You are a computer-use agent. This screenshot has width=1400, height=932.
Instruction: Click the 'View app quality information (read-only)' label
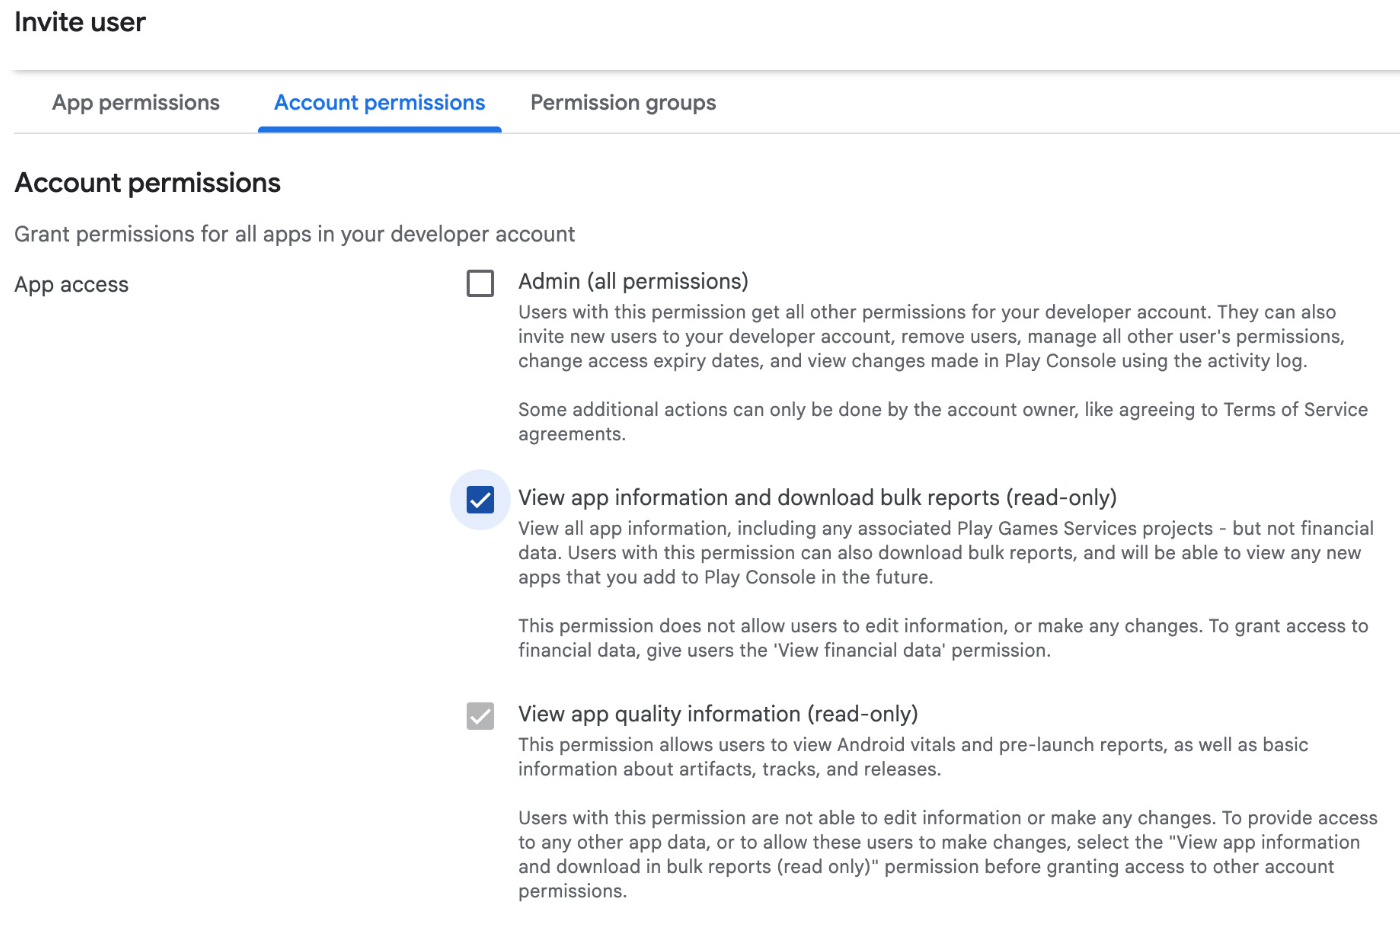(717, 714)
